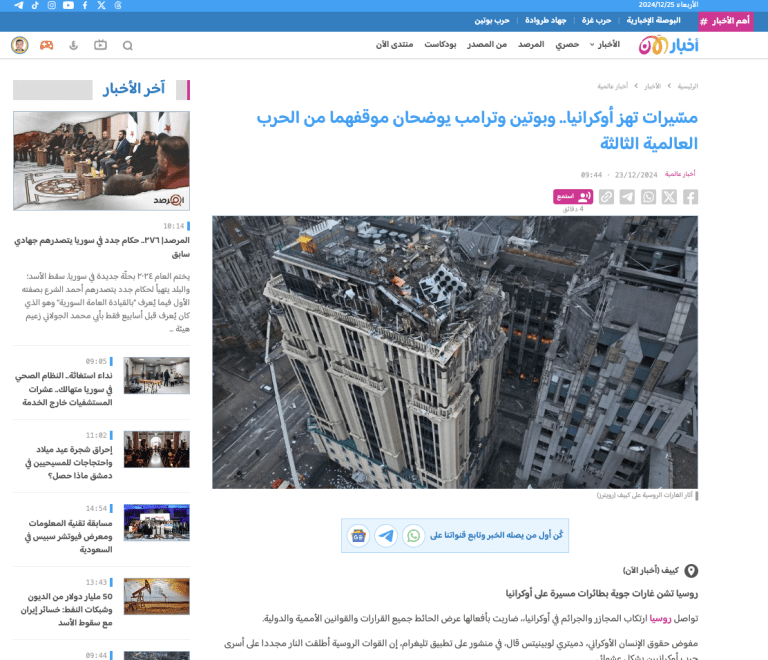Image resolution: width=768 pixels, height=660 pixels.
Task: Share the article on X
Action: 669,197
